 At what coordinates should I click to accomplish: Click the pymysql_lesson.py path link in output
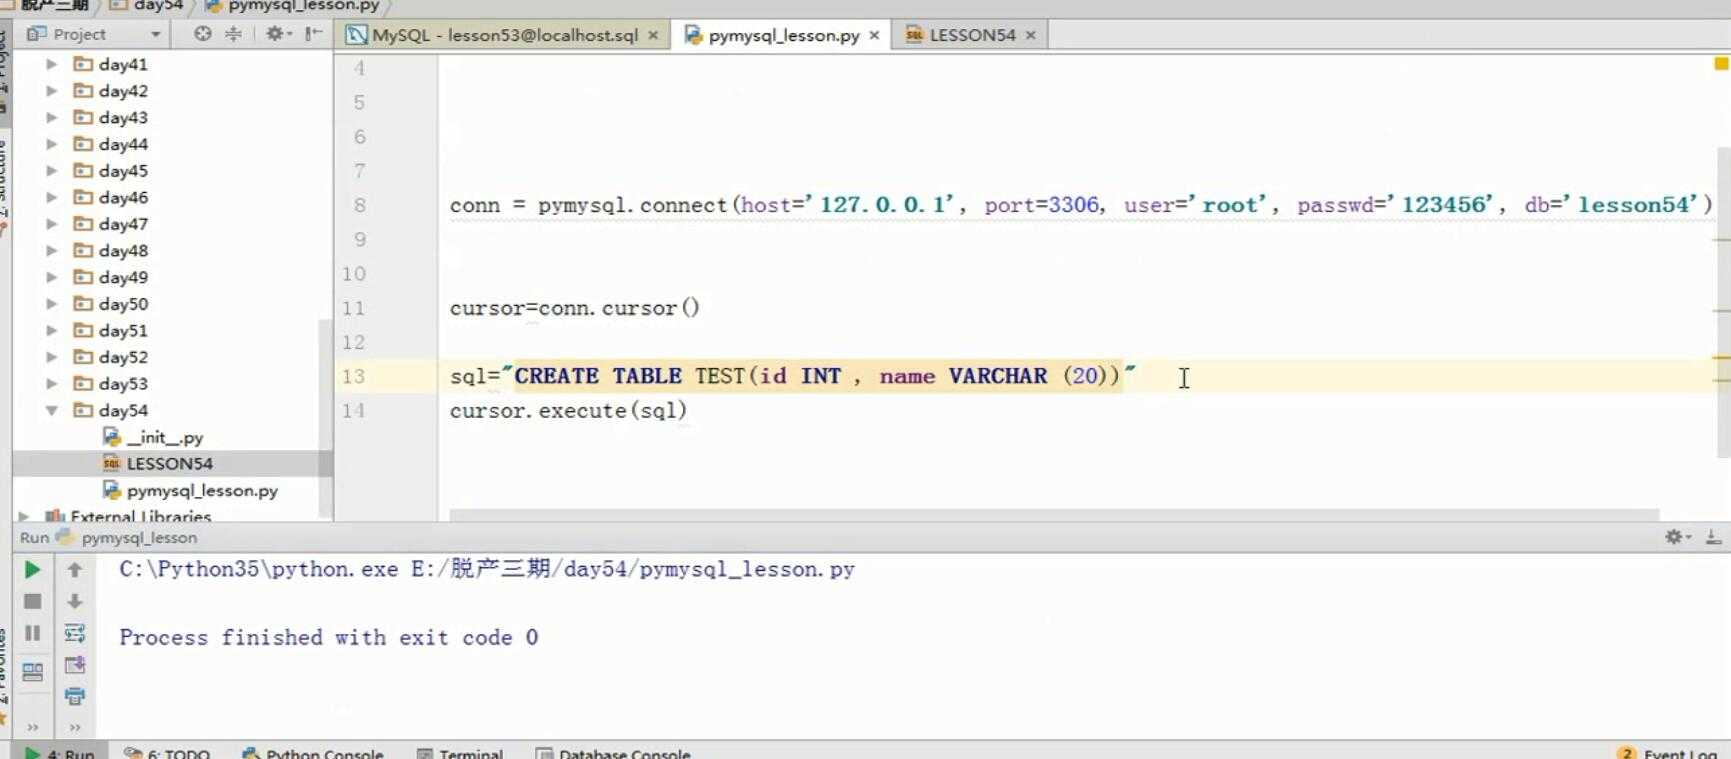633,569
